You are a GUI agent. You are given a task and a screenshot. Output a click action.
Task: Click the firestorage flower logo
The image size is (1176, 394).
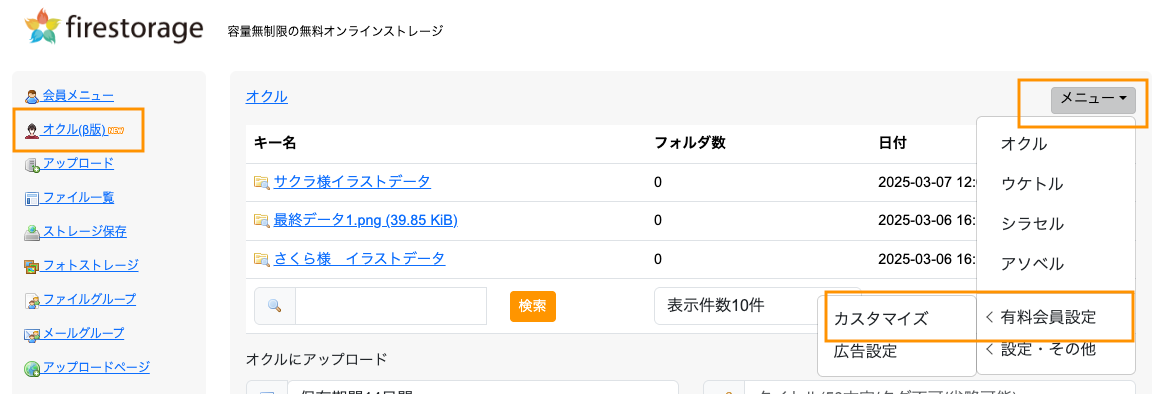[x=42, y=27]
